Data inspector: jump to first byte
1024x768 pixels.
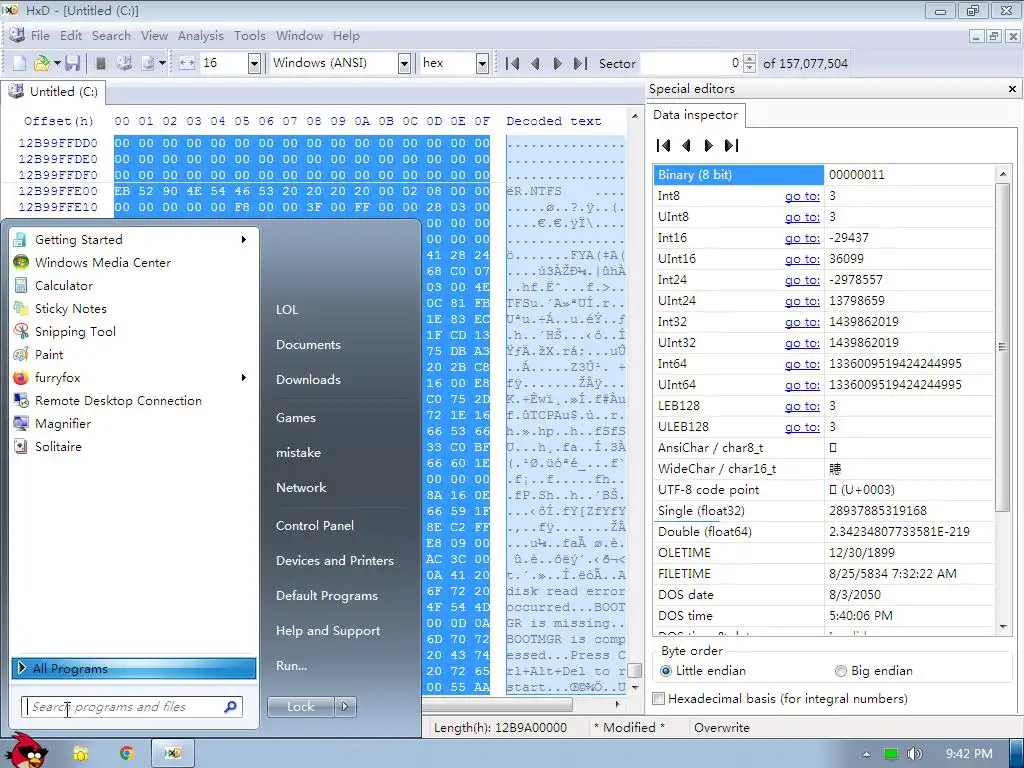664,146
